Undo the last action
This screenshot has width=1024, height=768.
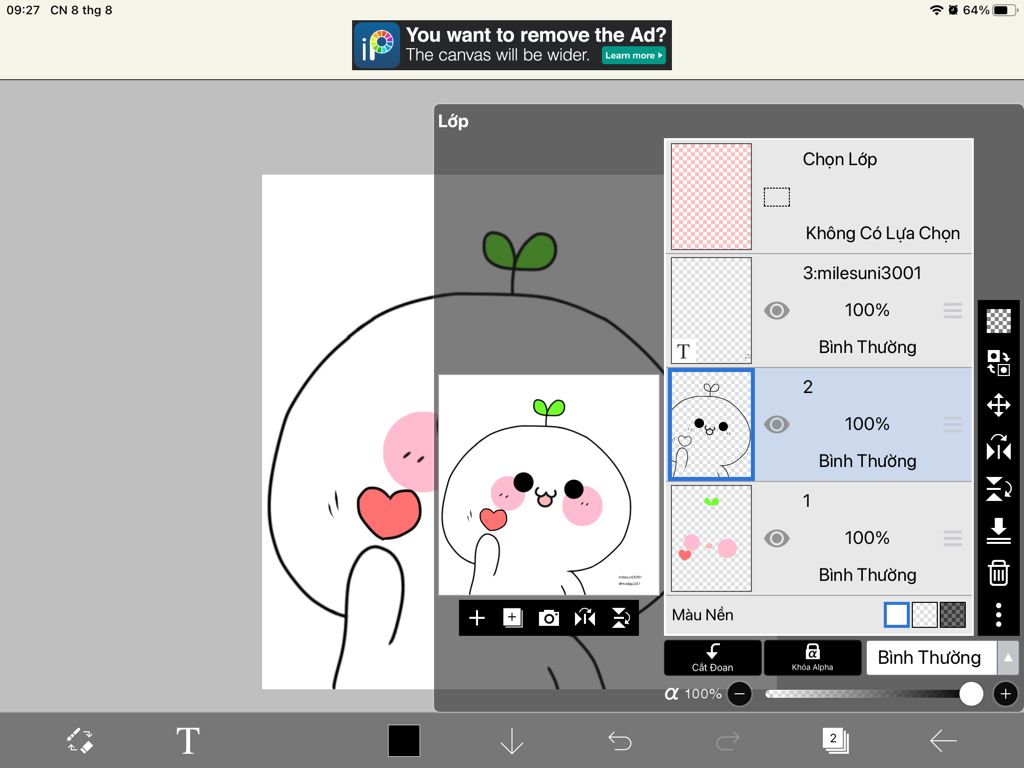620,741
